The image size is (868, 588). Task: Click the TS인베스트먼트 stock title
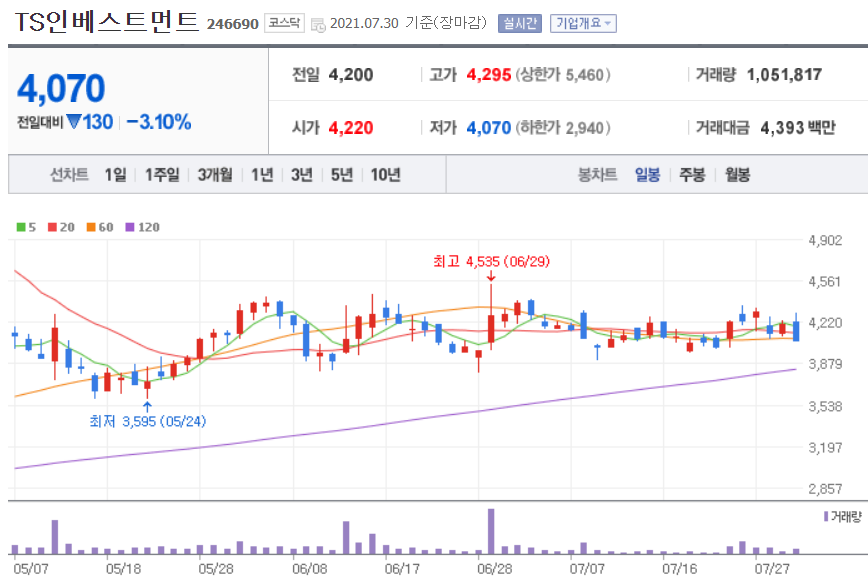pyautogui.click(x=106, y=22)
